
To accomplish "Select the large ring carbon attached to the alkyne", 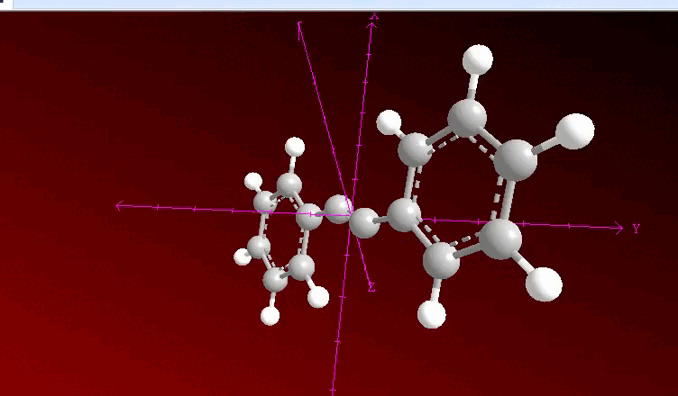I will (x=404, y=215).
